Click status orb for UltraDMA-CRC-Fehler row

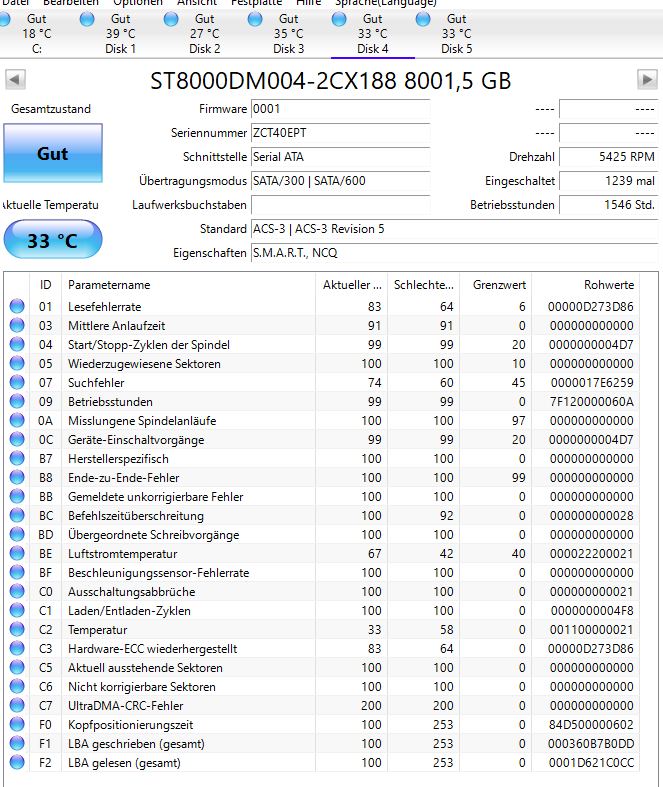(x=17, y=706)
